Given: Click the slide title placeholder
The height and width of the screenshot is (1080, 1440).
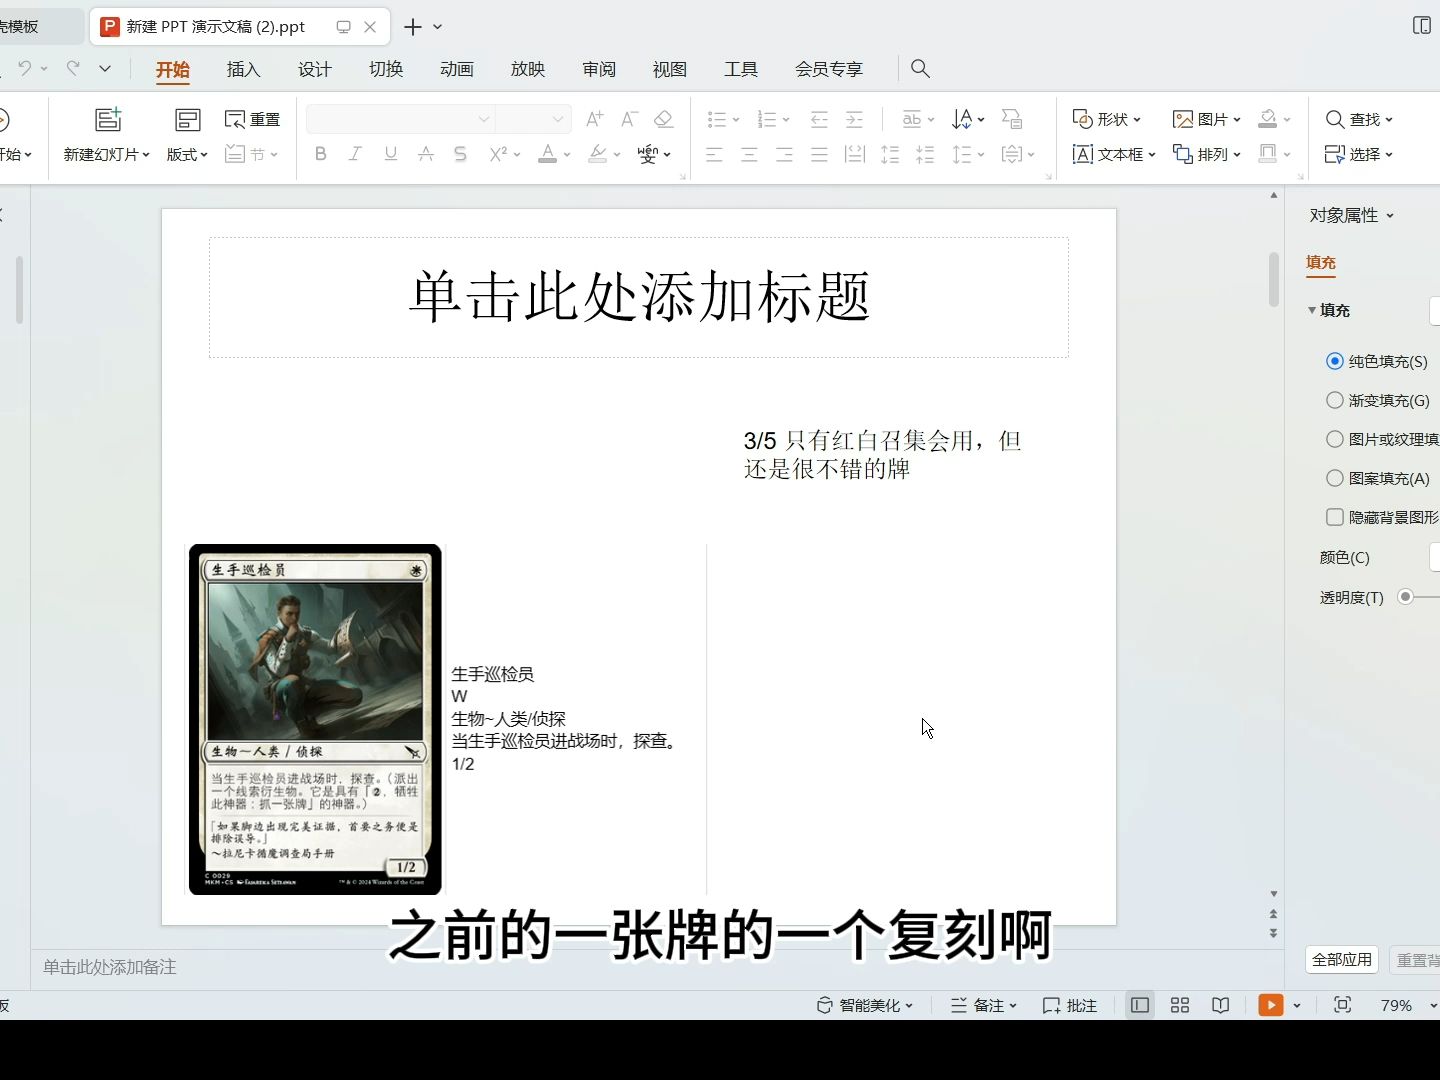Looking at the screenshot, I should pos(639,297).
